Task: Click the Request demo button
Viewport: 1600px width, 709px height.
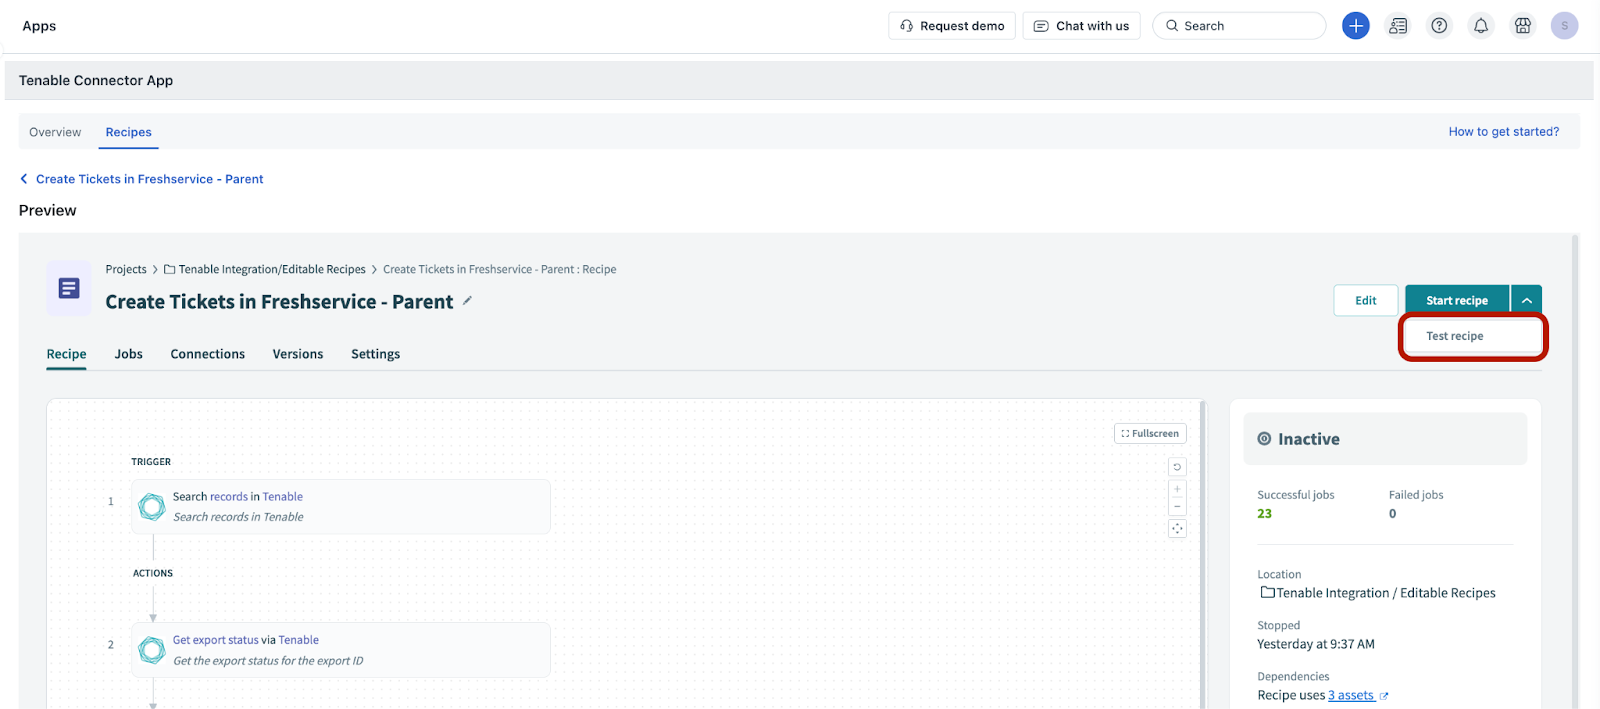Action: tap(952, 26)
